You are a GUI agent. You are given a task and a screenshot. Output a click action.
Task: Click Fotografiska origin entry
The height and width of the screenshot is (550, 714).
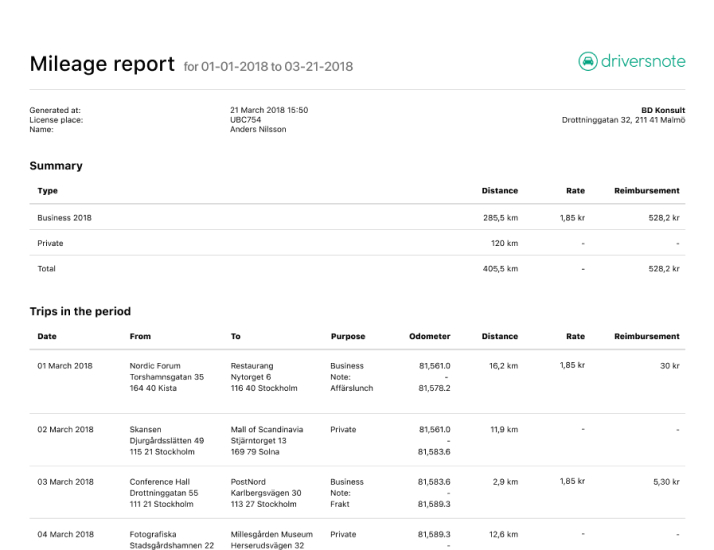click(172, 540)
